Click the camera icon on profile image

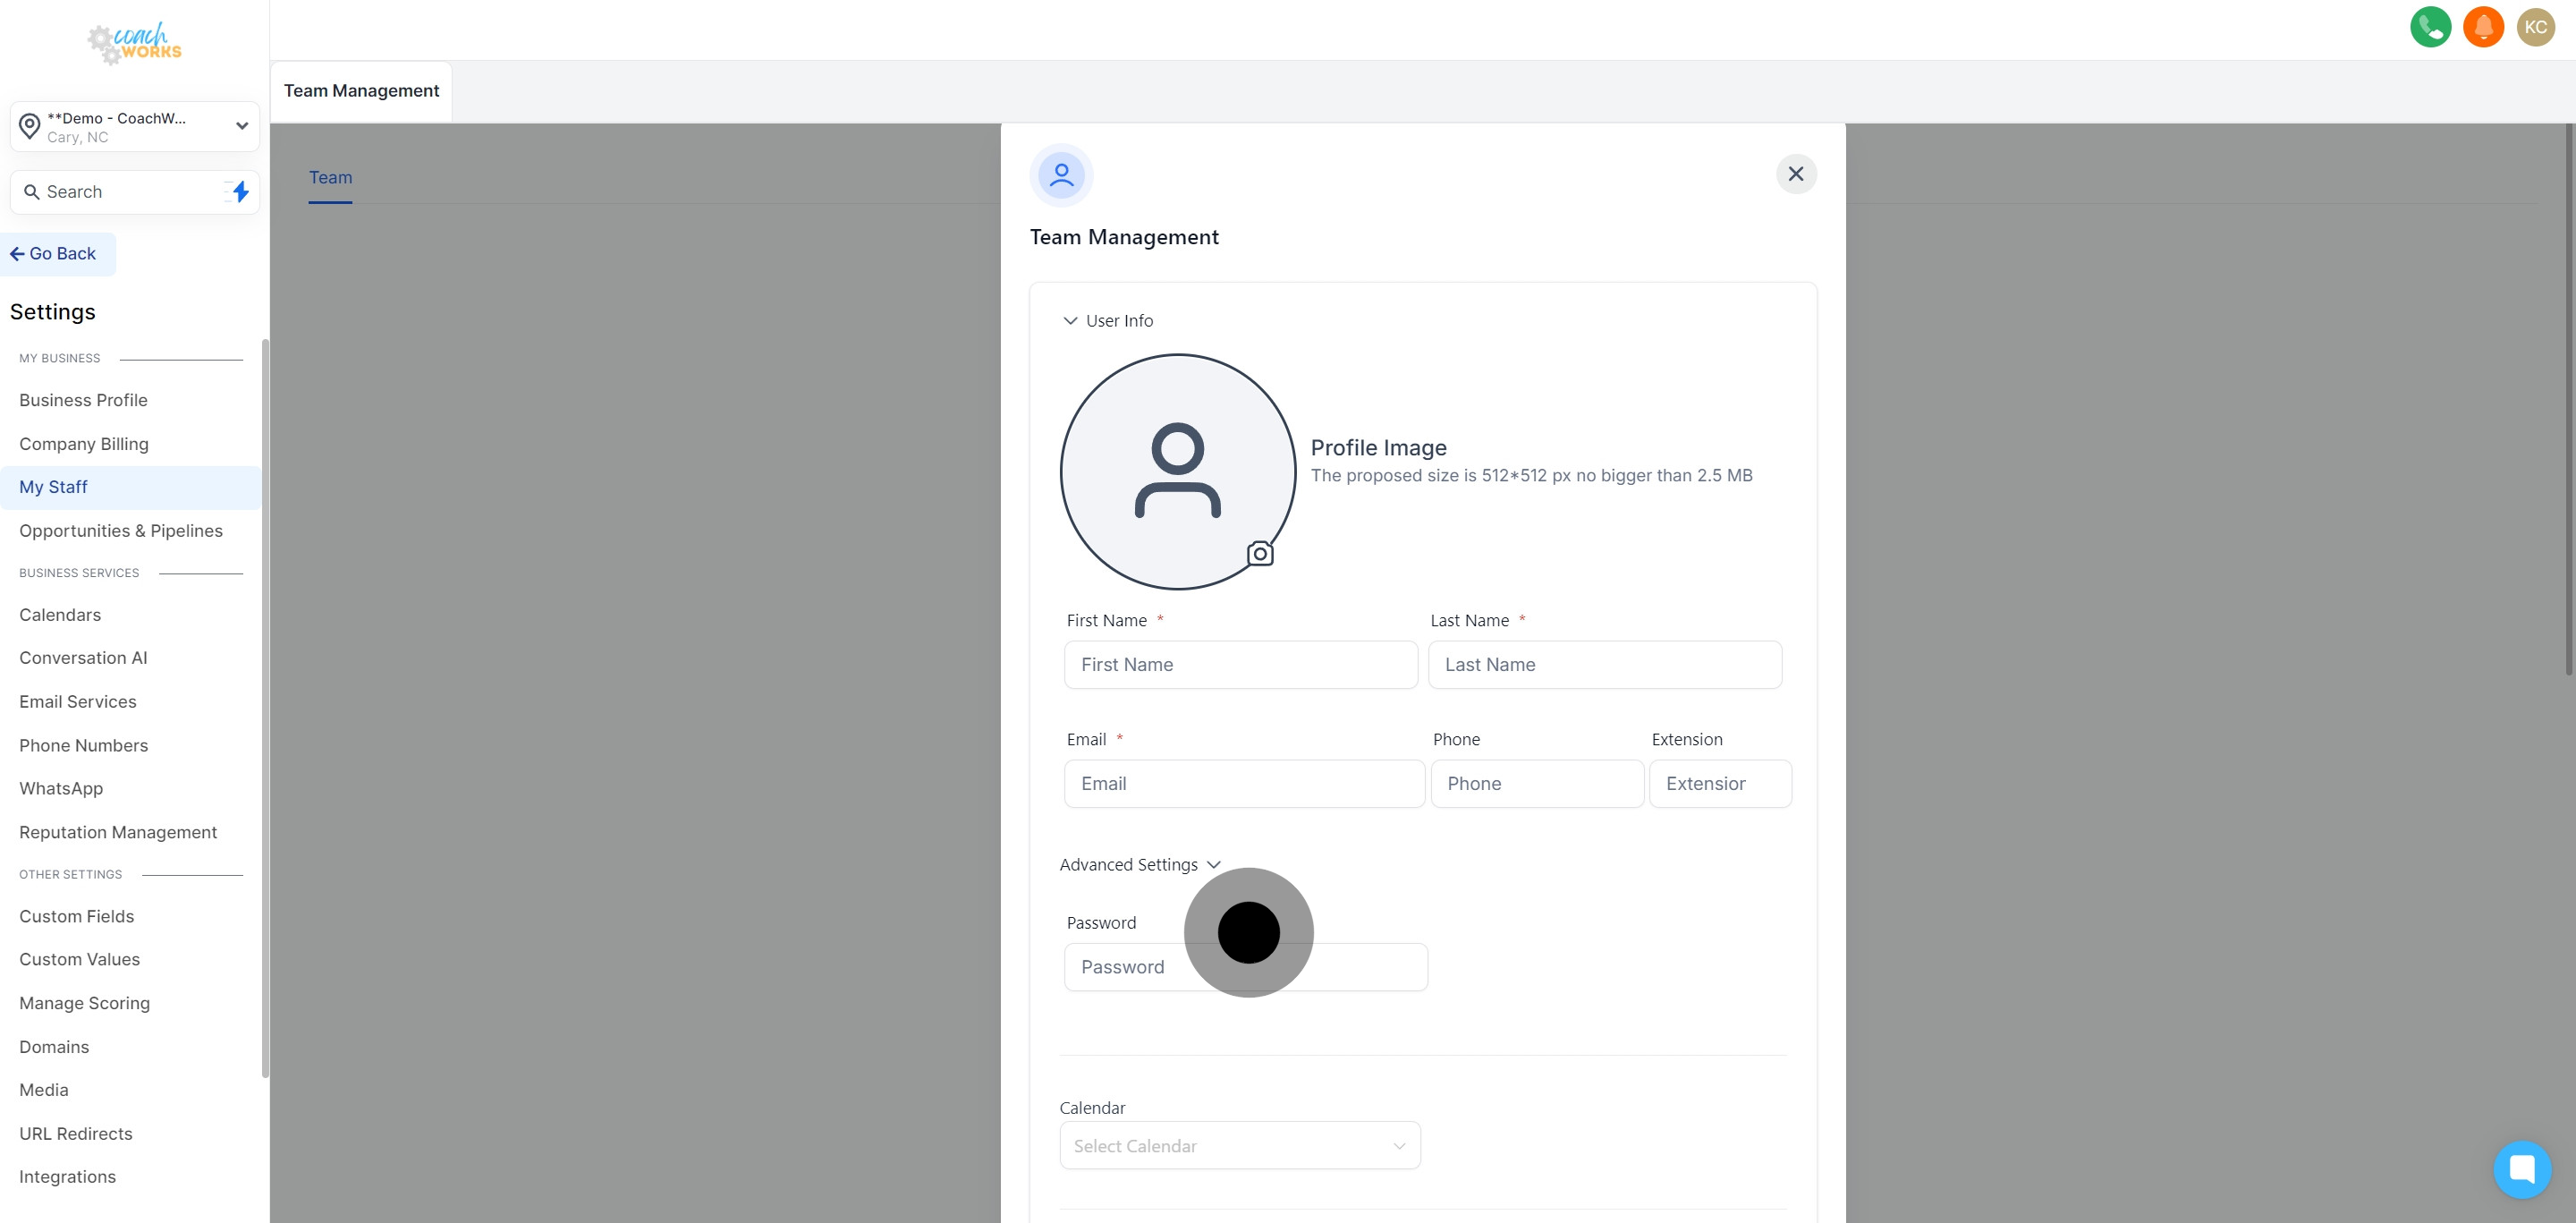(1260, 553)
